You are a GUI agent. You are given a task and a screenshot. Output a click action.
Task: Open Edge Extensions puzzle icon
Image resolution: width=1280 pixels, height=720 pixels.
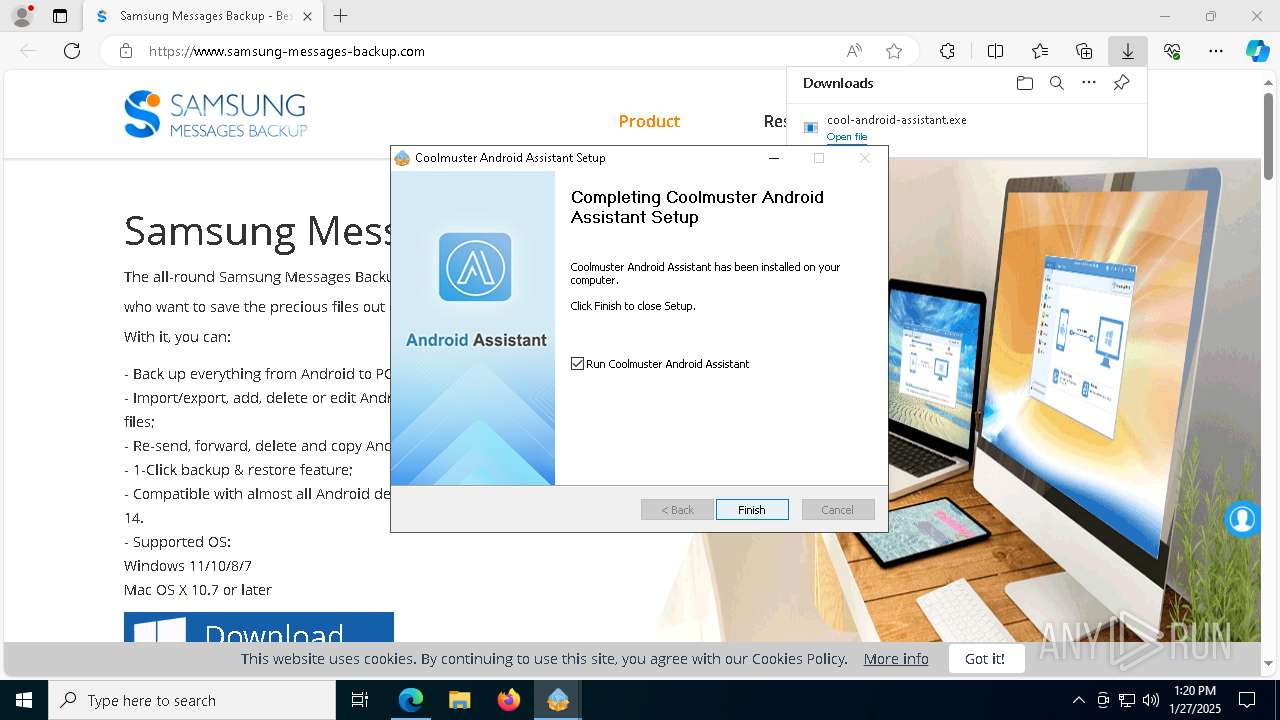tap(947, 51)
